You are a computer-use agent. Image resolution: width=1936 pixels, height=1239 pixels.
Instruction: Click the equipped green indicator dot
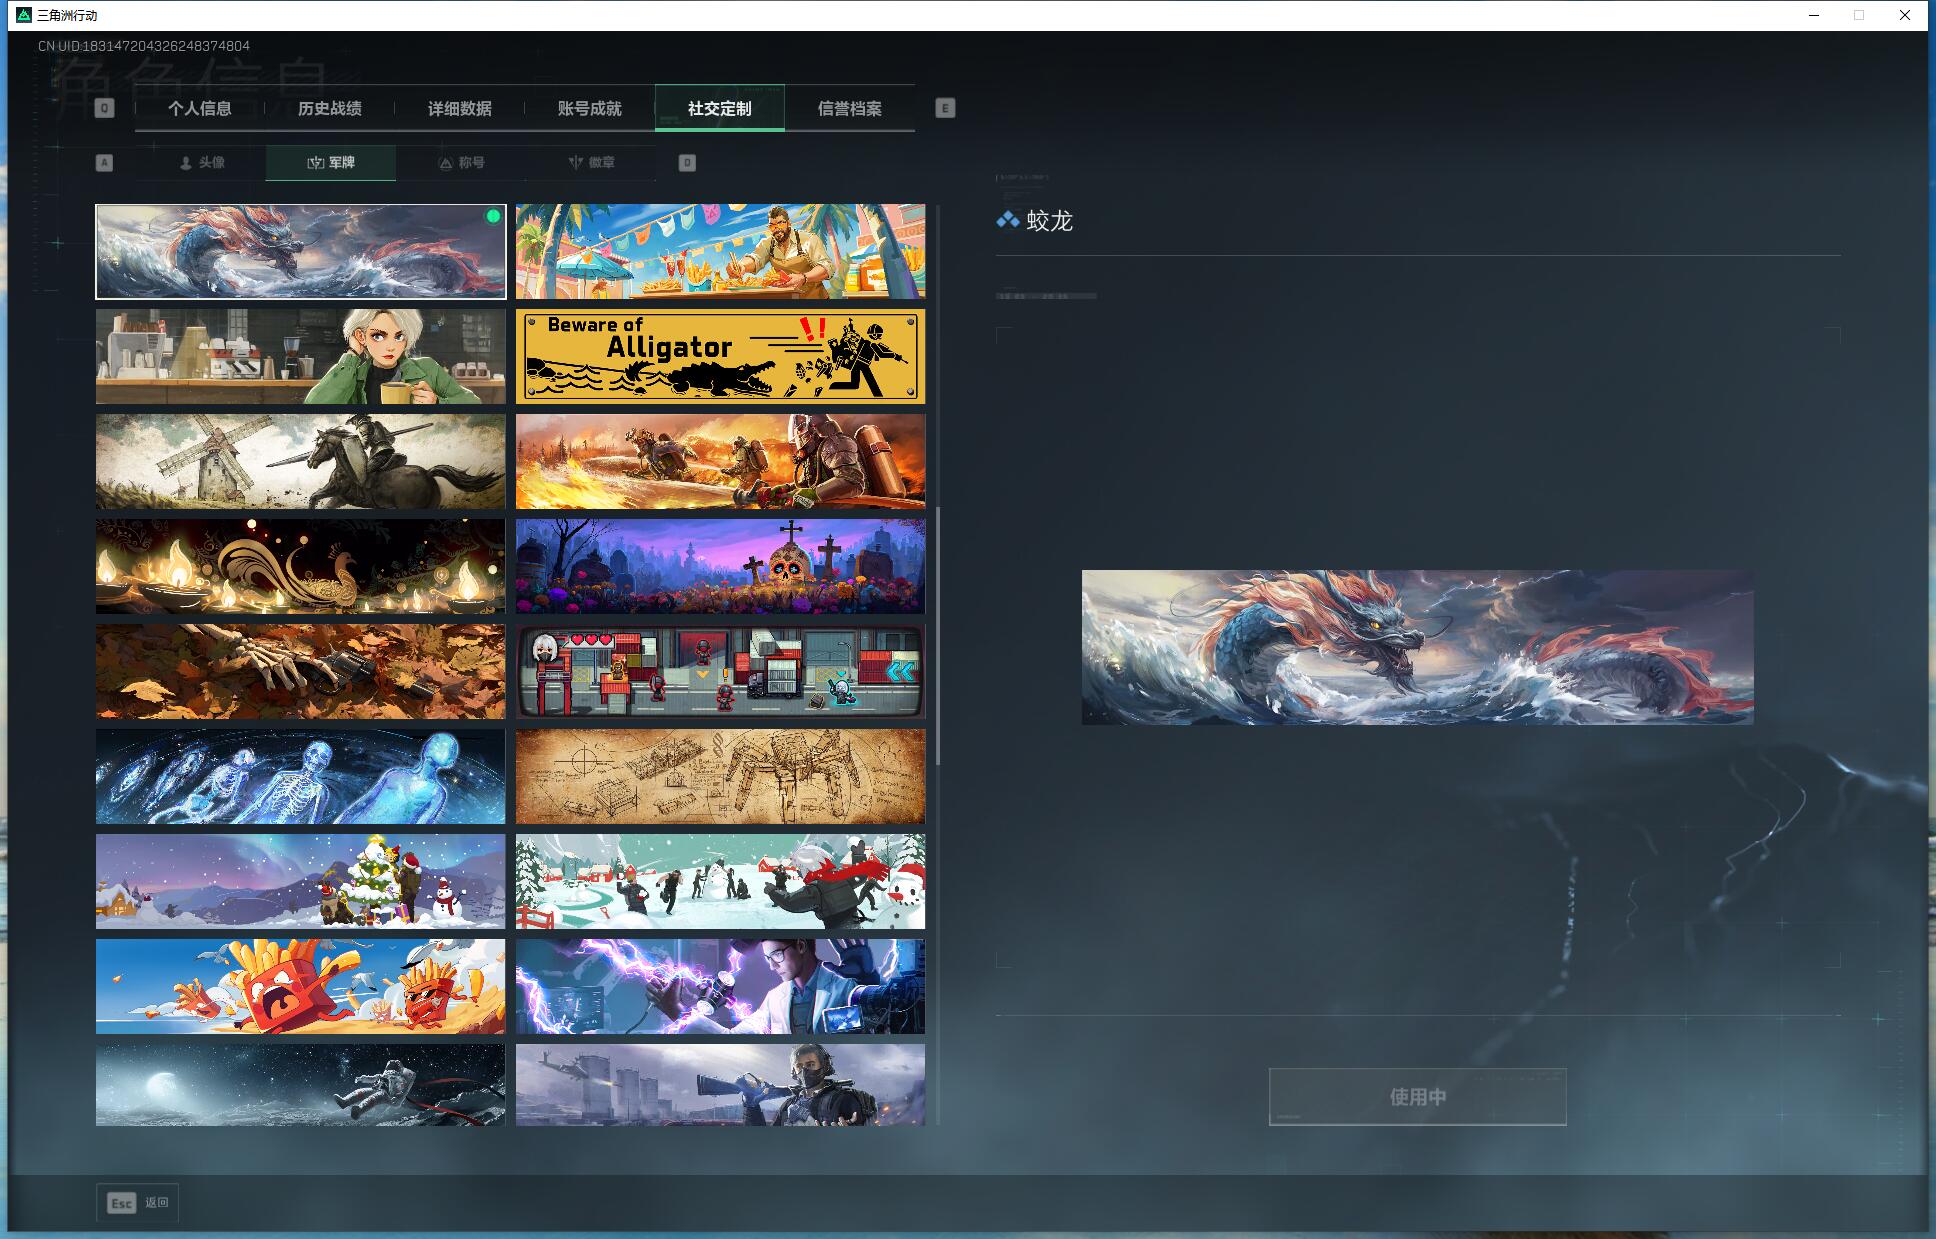(x=493, y=216)
